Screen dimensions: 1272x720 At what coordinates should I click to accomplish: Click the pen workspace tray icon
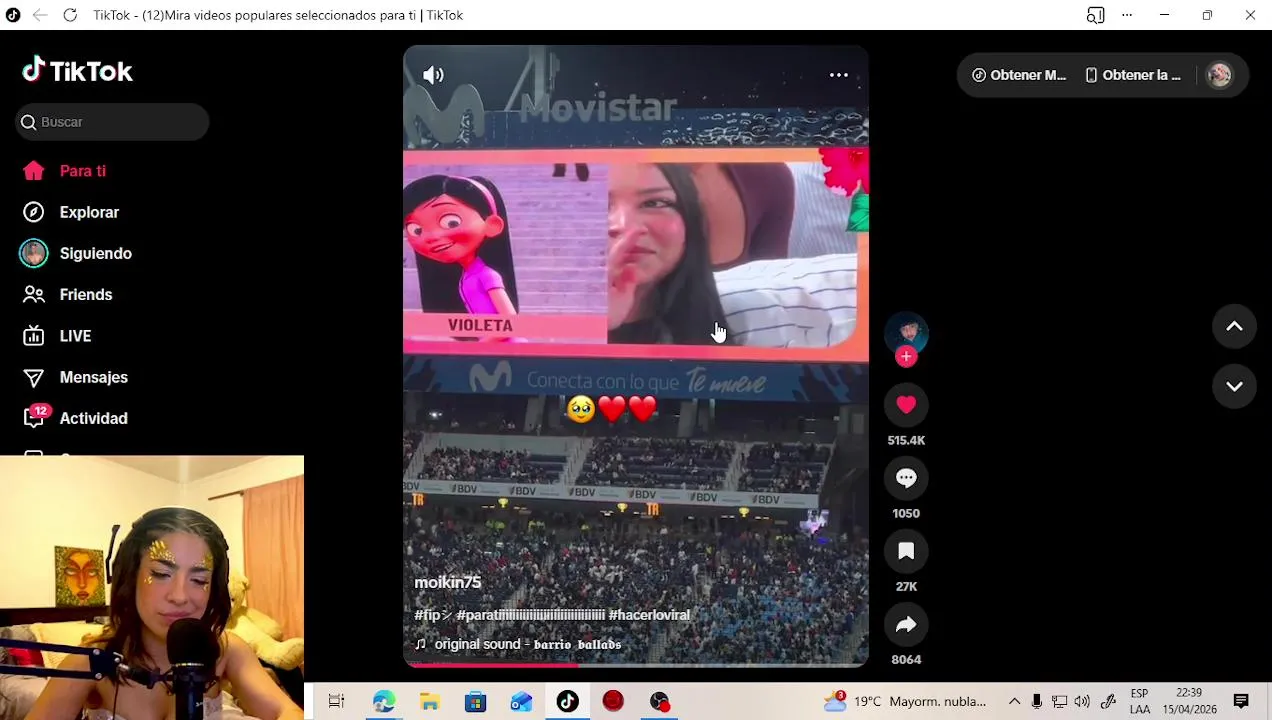(x=1108, y=701)
